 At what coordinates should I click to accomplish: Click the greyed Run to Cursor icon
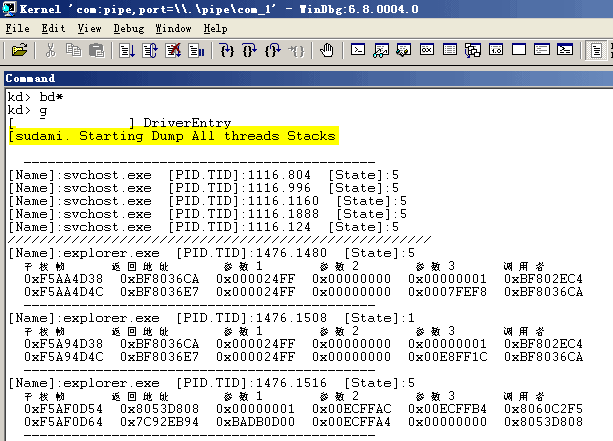click(x=296, y=50)
